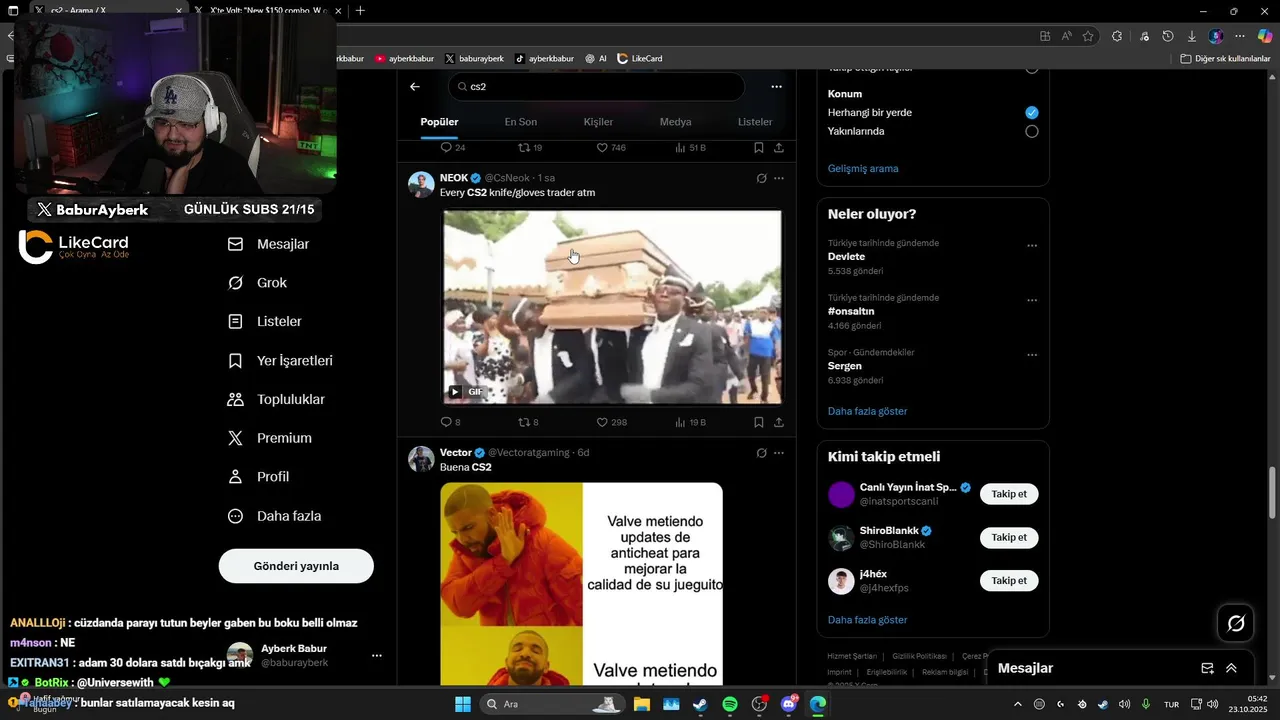Open options for #onsaltın trend

tap(1032, 300)
